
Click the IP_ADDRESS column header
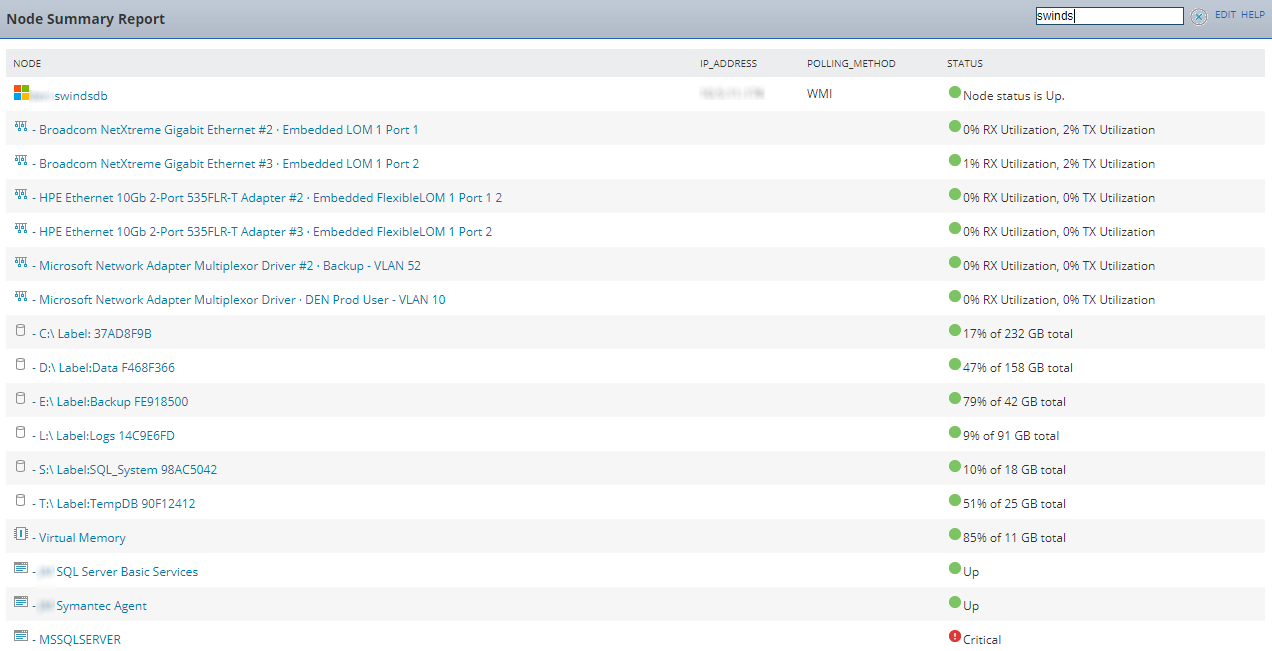coord(728,64)
